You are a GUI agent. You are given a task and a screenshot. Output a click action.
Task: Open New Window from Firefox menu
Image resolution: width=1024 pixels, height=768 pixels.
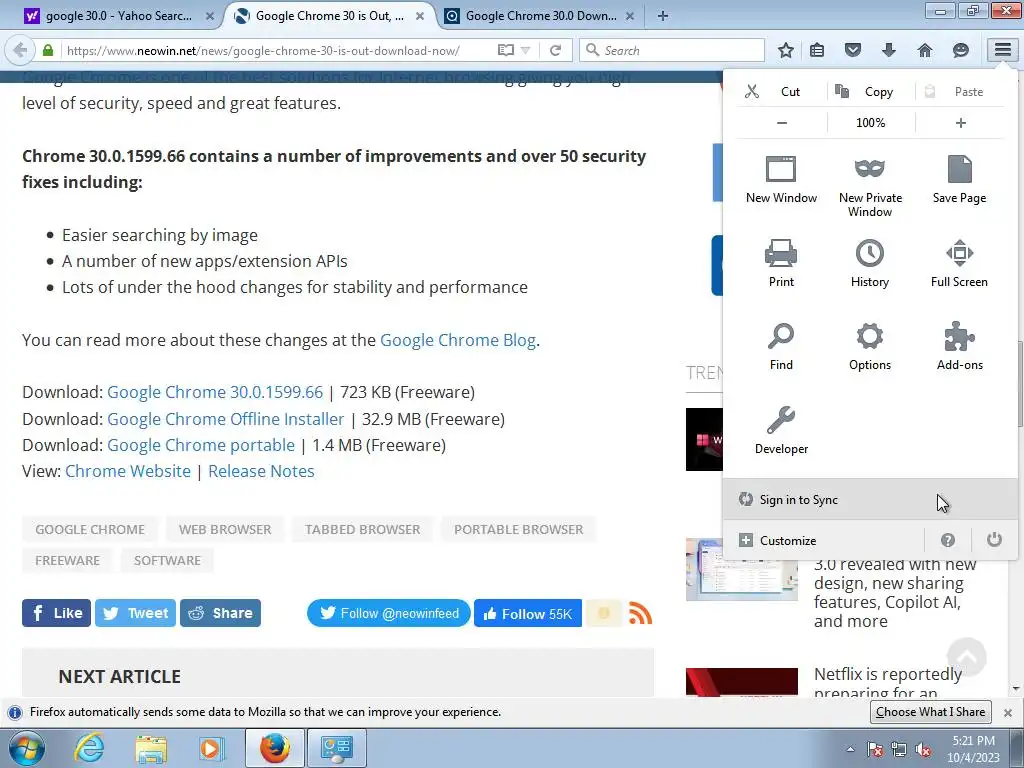click(x=781, y=181)
